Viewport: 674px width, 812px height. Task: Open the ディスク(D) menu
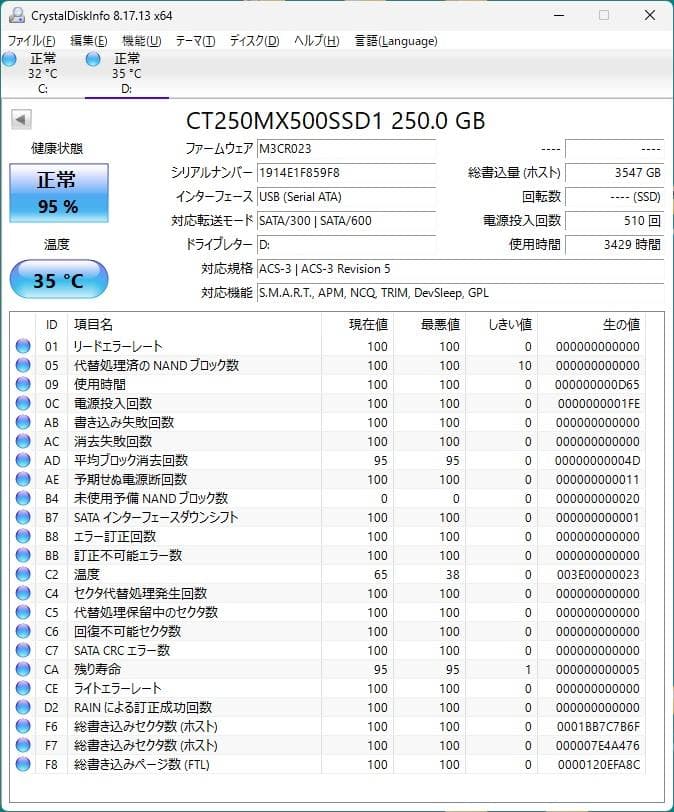click(x=254, y=40)
